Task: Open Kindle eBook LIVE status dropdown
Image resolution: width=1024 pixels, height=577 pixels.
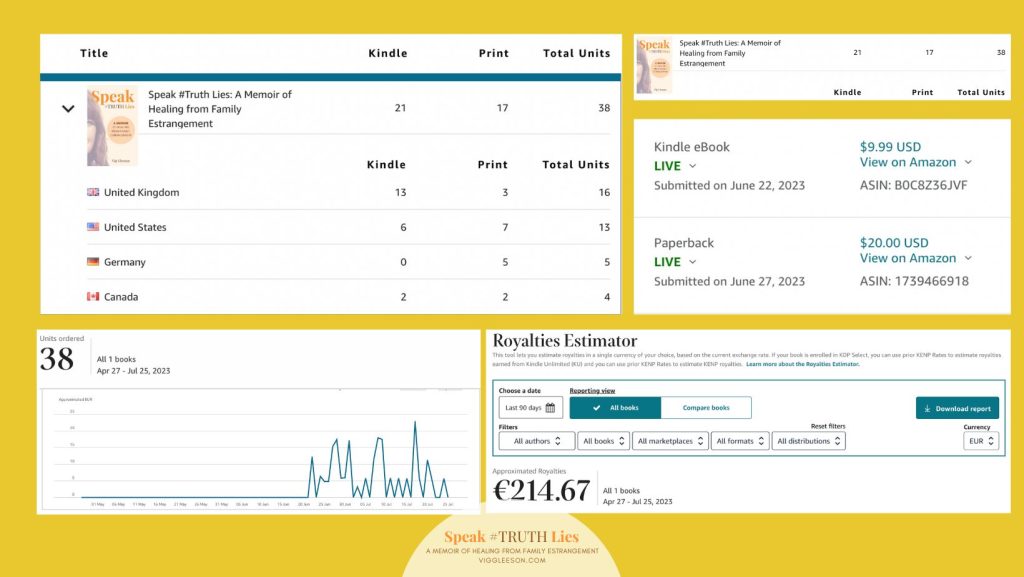Action: [675, 166]
